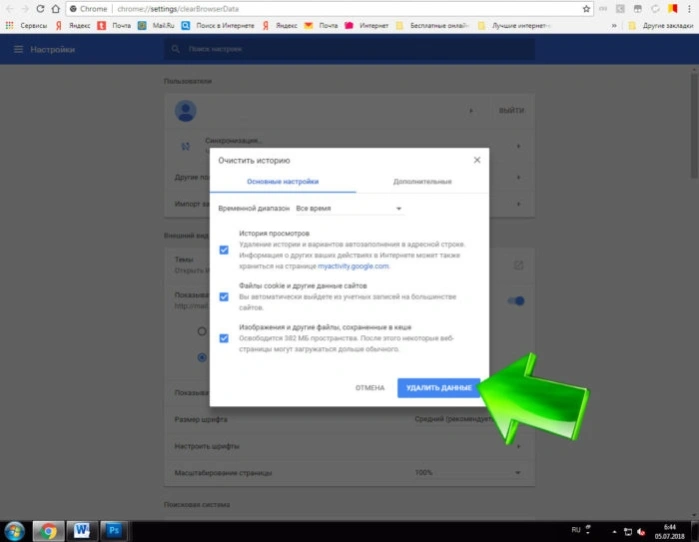Click the RU language indicator
This screenshot has height=542, width=699.
pos(576,530)
